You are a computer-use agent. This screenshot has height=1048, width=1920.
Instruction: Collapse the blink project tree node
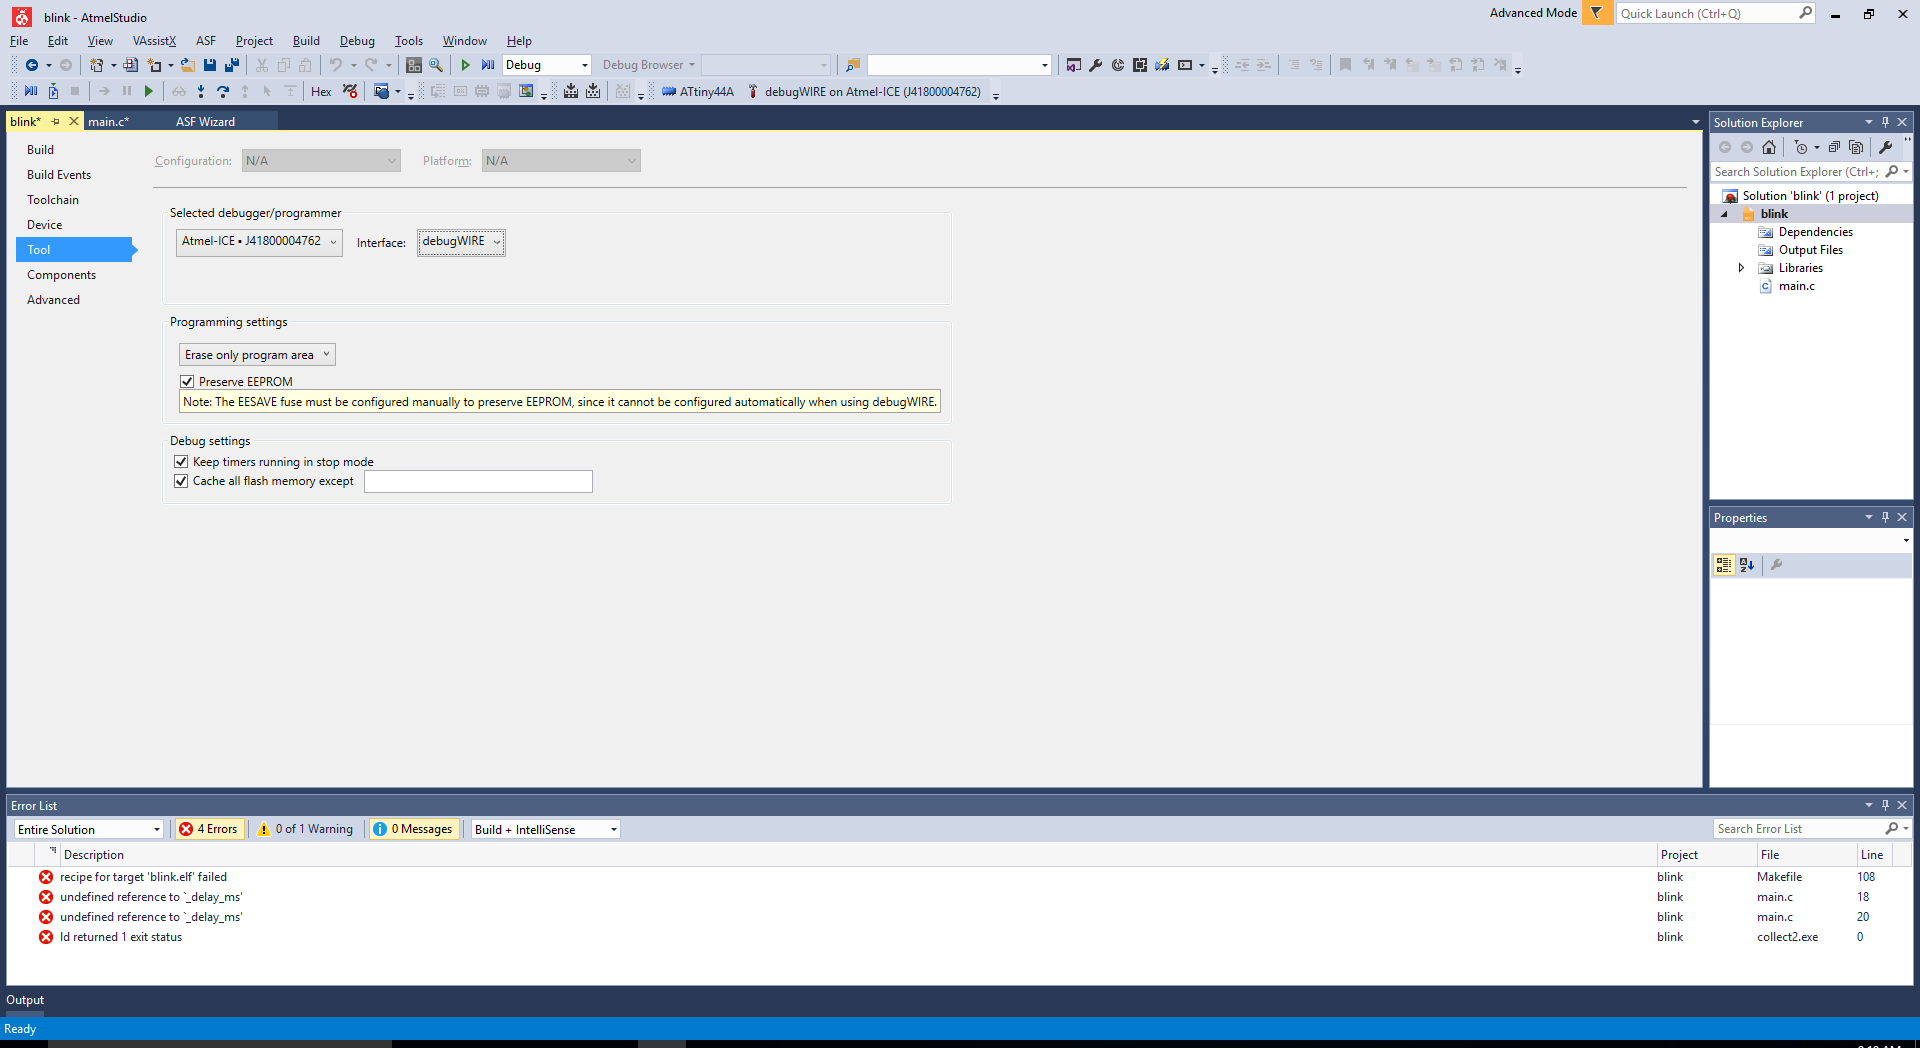pos(1724,214)
